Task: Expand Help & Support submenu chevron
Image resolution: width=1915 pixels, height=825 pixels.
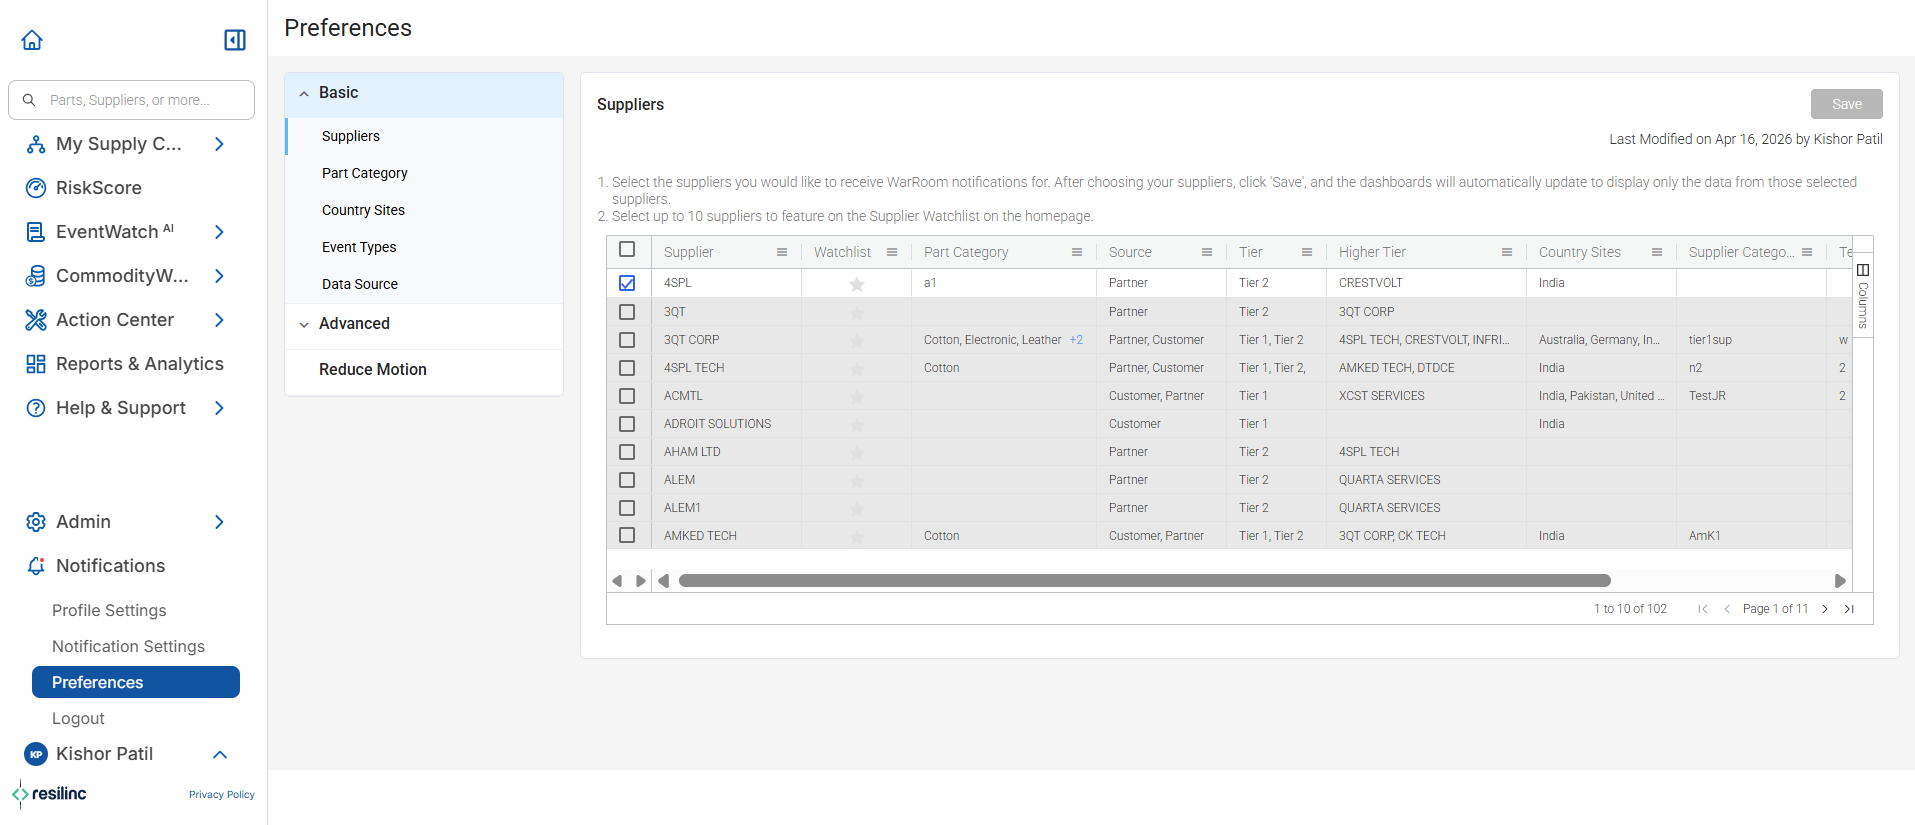Action: (219, 408)
